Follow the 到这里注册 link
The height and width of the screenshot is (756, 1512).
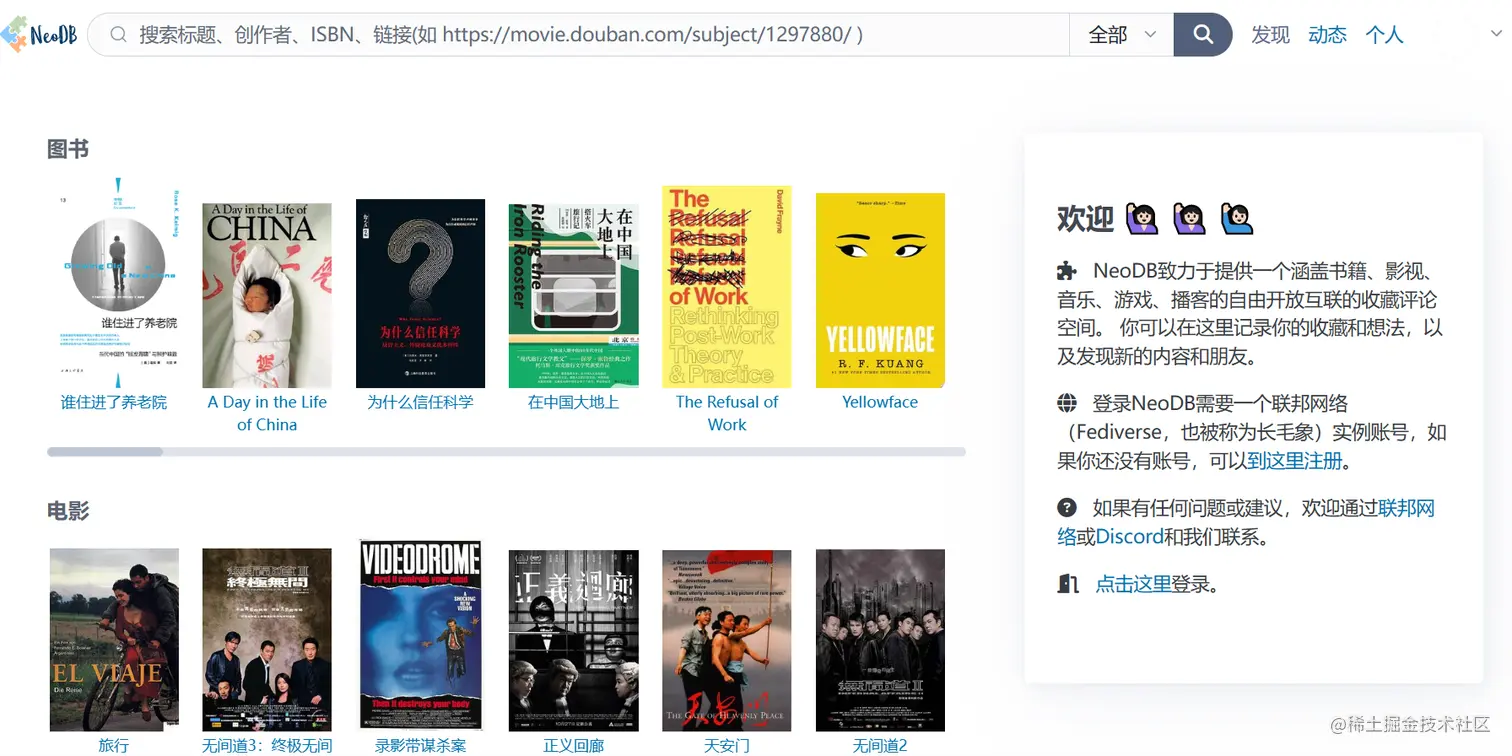1294,461
